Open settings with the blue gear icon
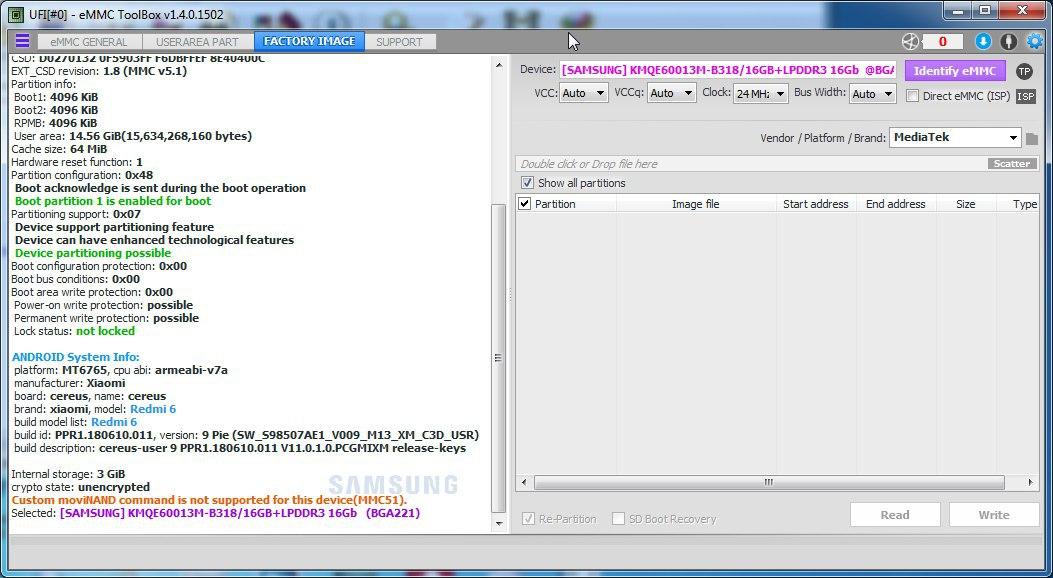 click(1035, 42)
